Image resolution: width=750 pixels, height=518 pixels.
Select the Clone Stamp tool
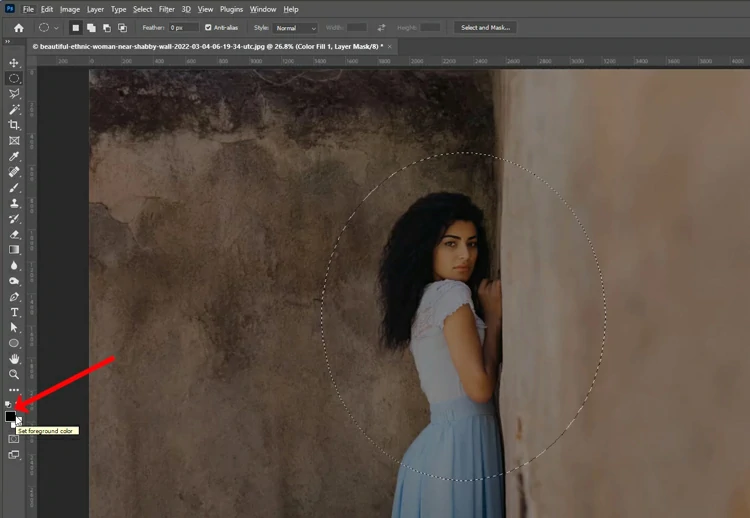[14, 203]
